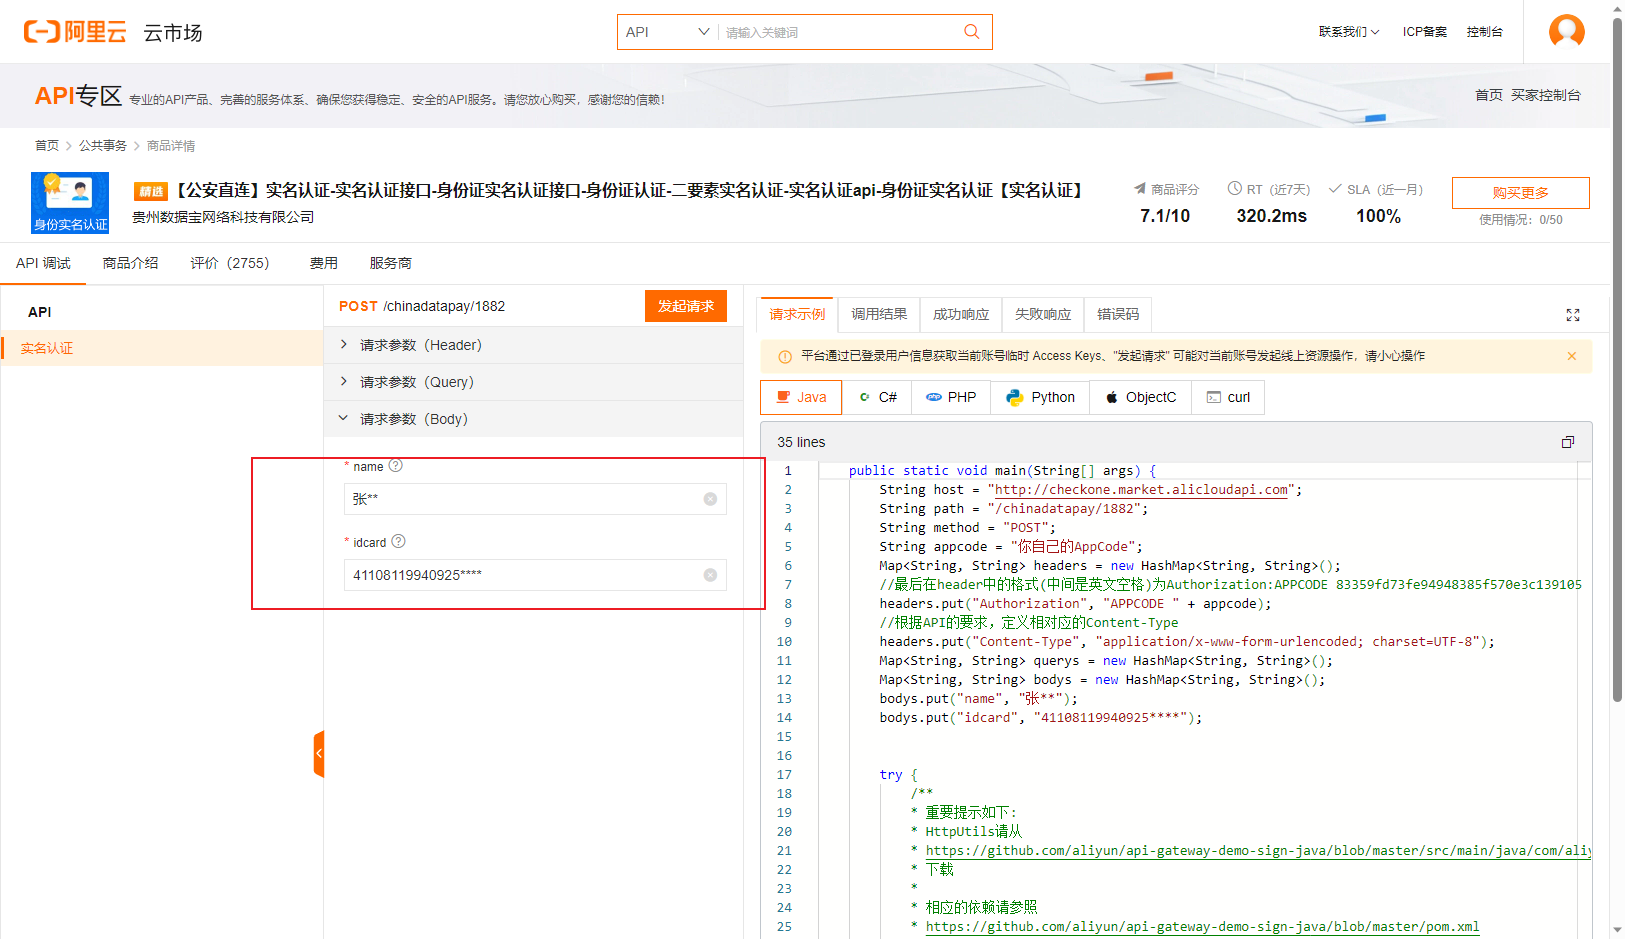The width and height of the screenshot is (1625, 939).
Task: Open the user avatar profile
Action: (x=1566, y=31)
